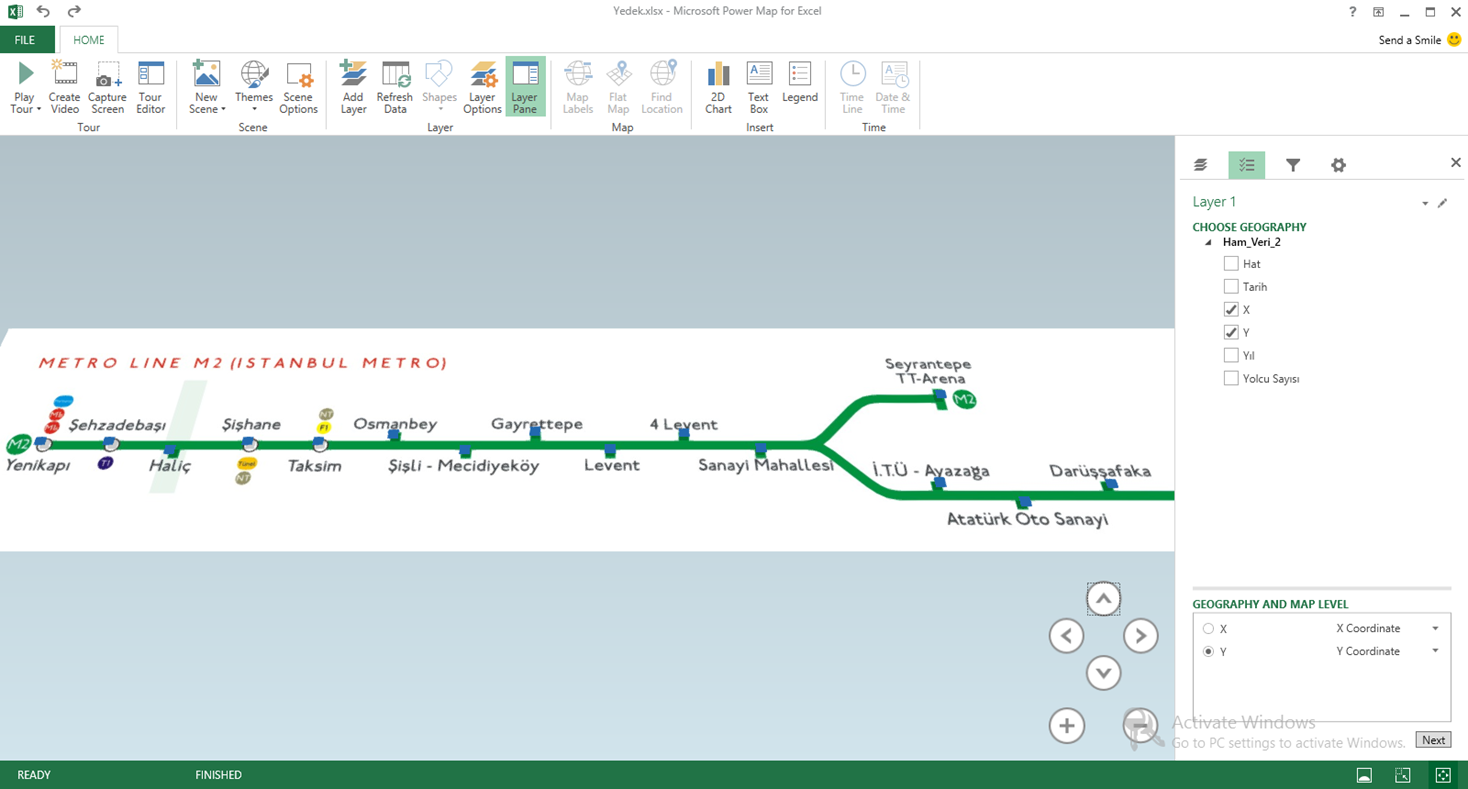Click Add Layer button
This screenshot has width=1468, height=789.
tap(353, 88)
